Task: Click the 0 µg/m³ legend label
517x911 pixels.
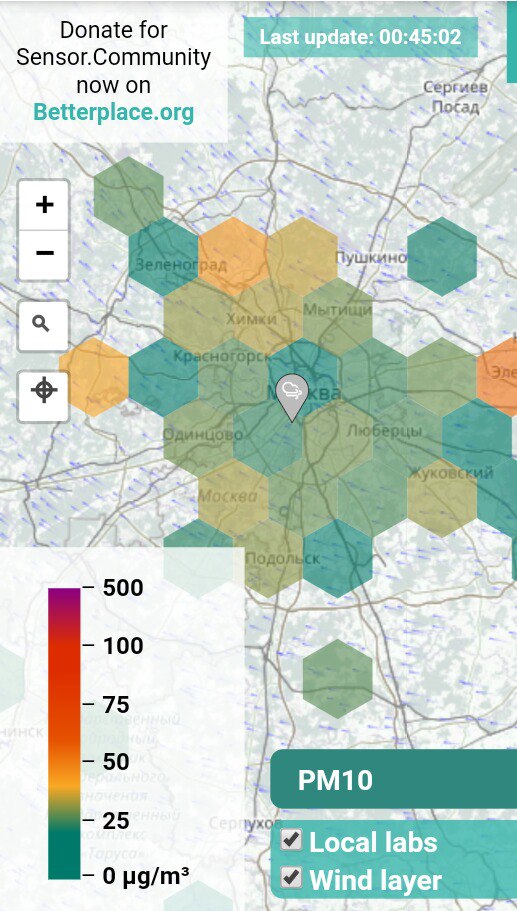Action: click(145, 875)
